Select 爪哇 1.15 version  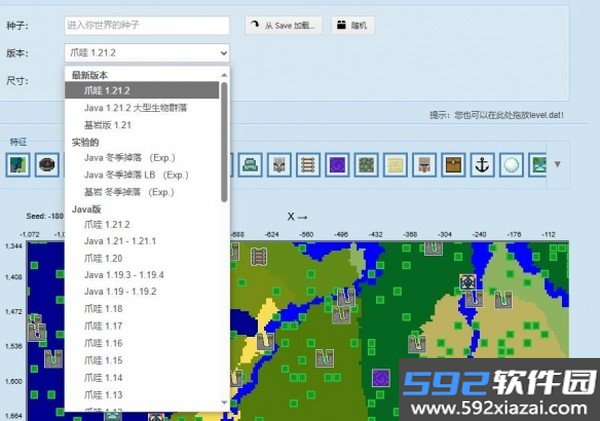tap(142, 361)
